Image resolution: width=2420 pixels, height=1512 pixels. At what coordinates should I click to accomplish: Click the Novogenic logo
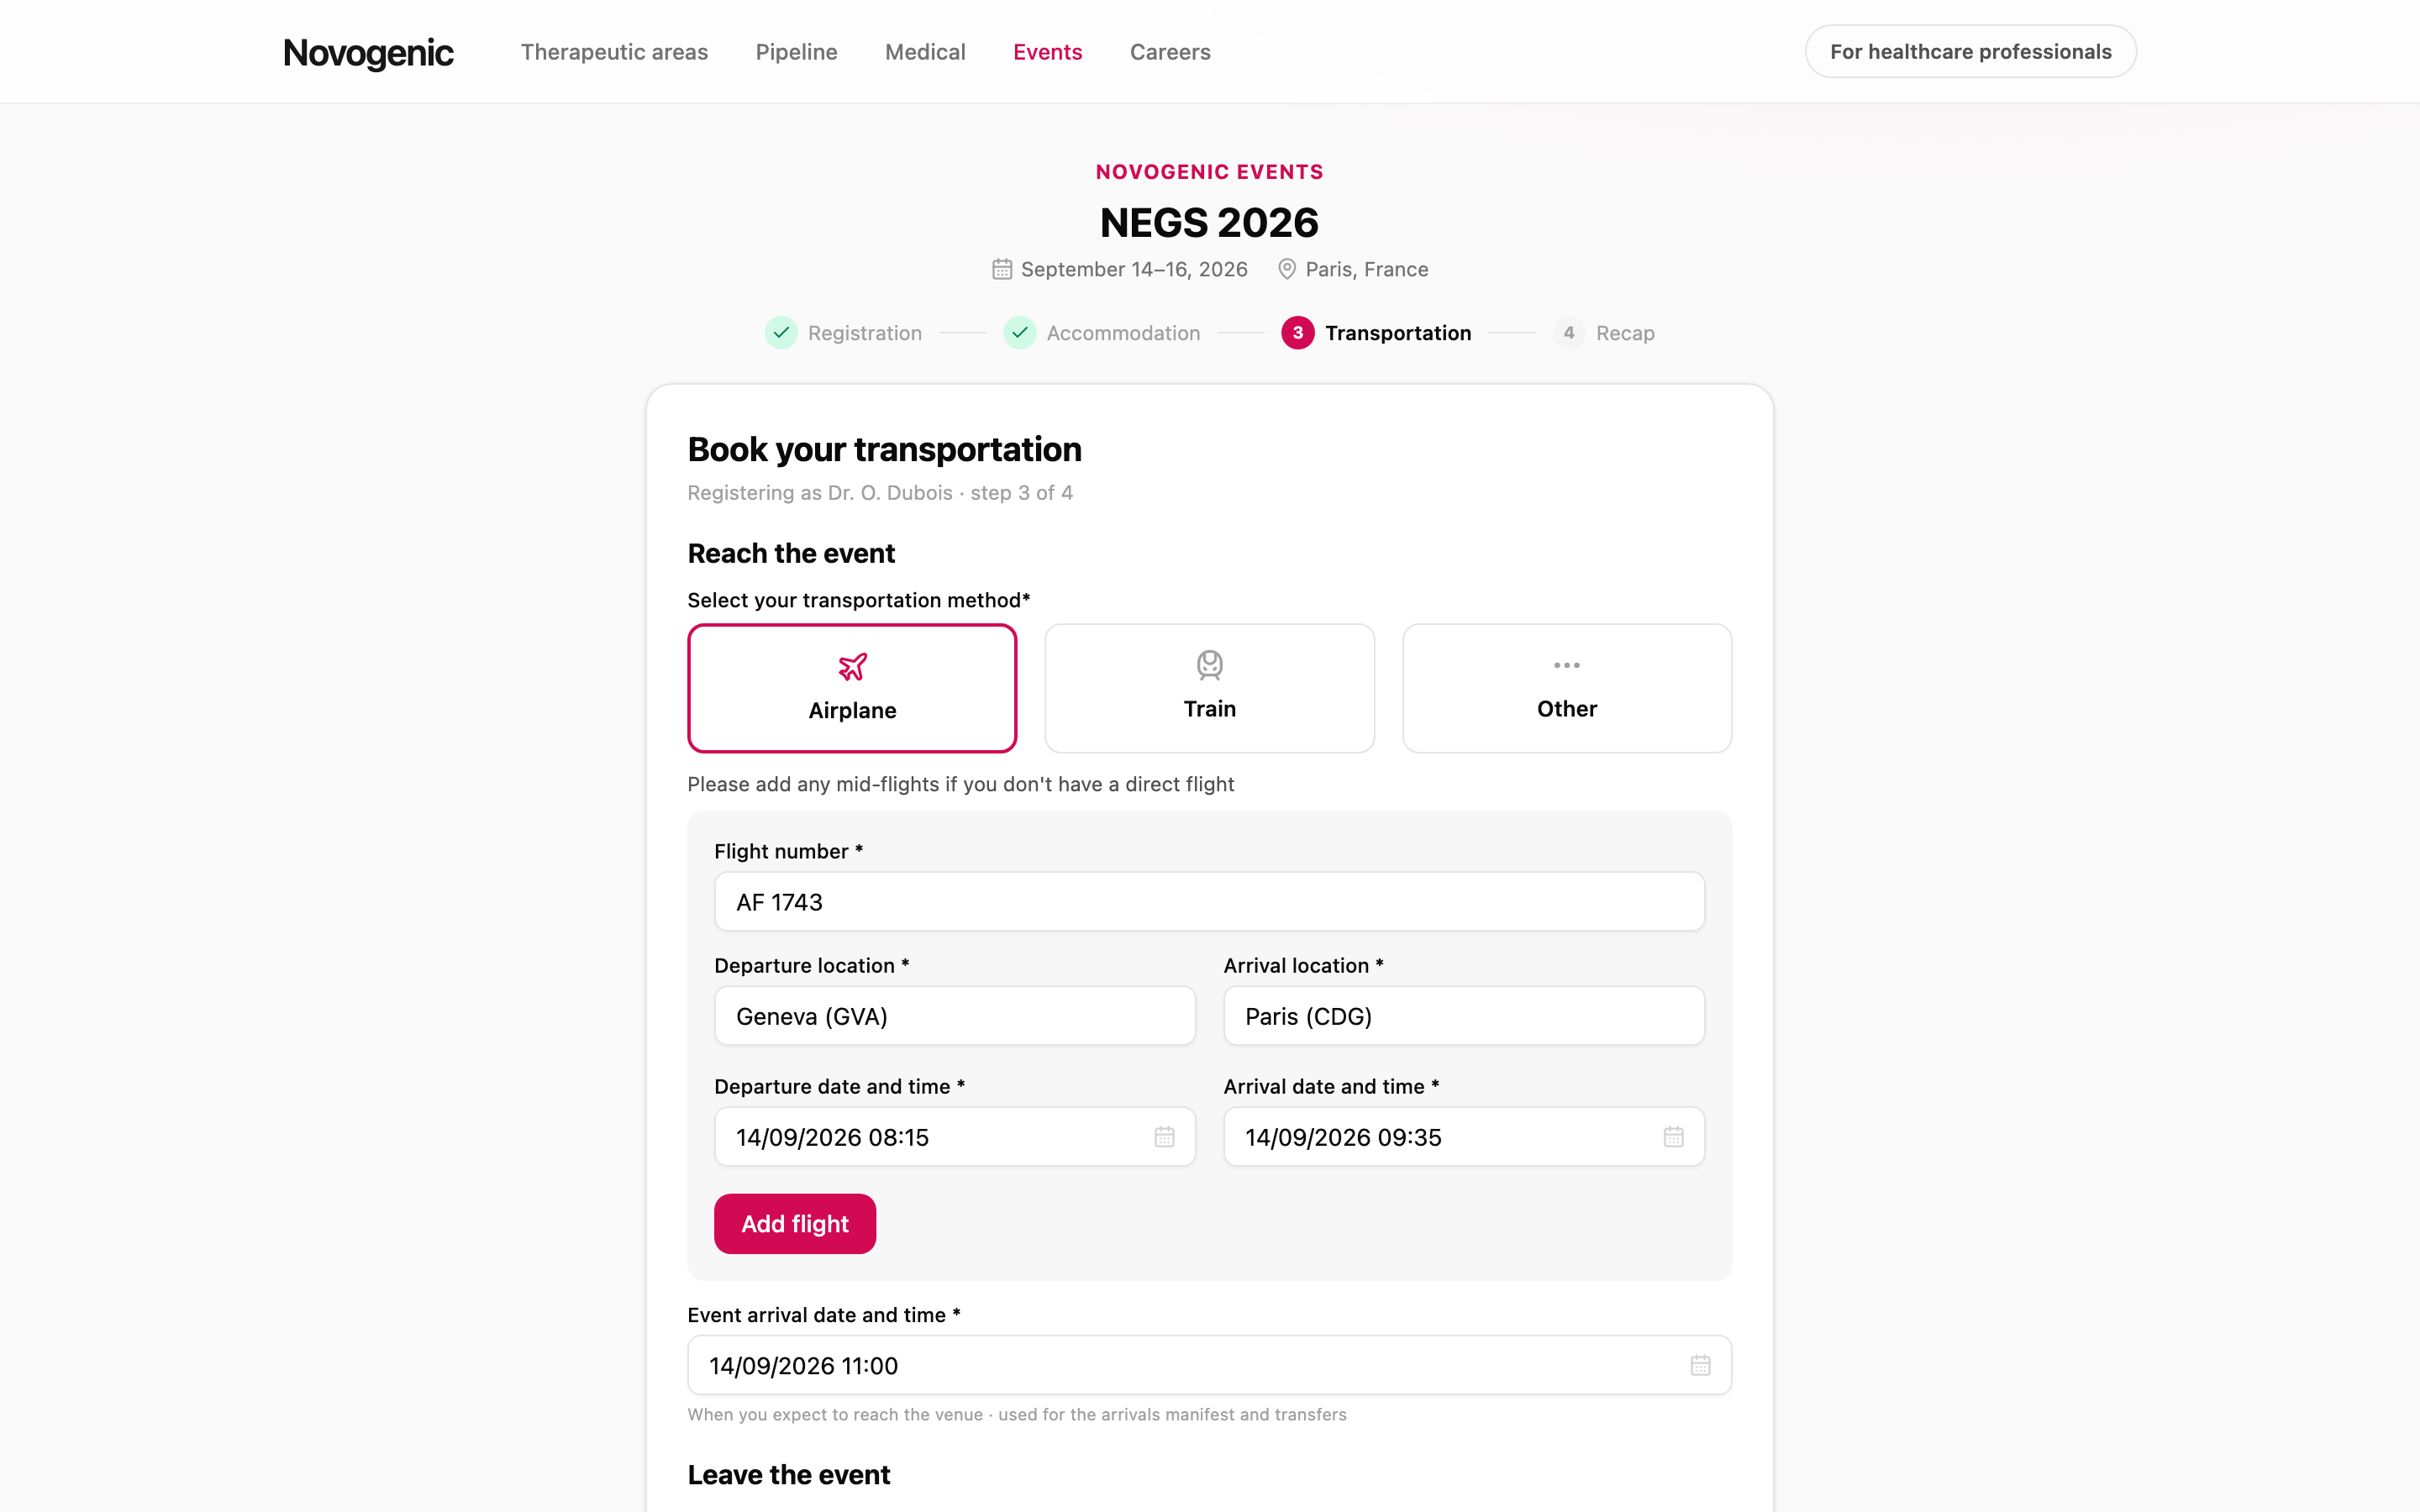(x=368, y=53)
